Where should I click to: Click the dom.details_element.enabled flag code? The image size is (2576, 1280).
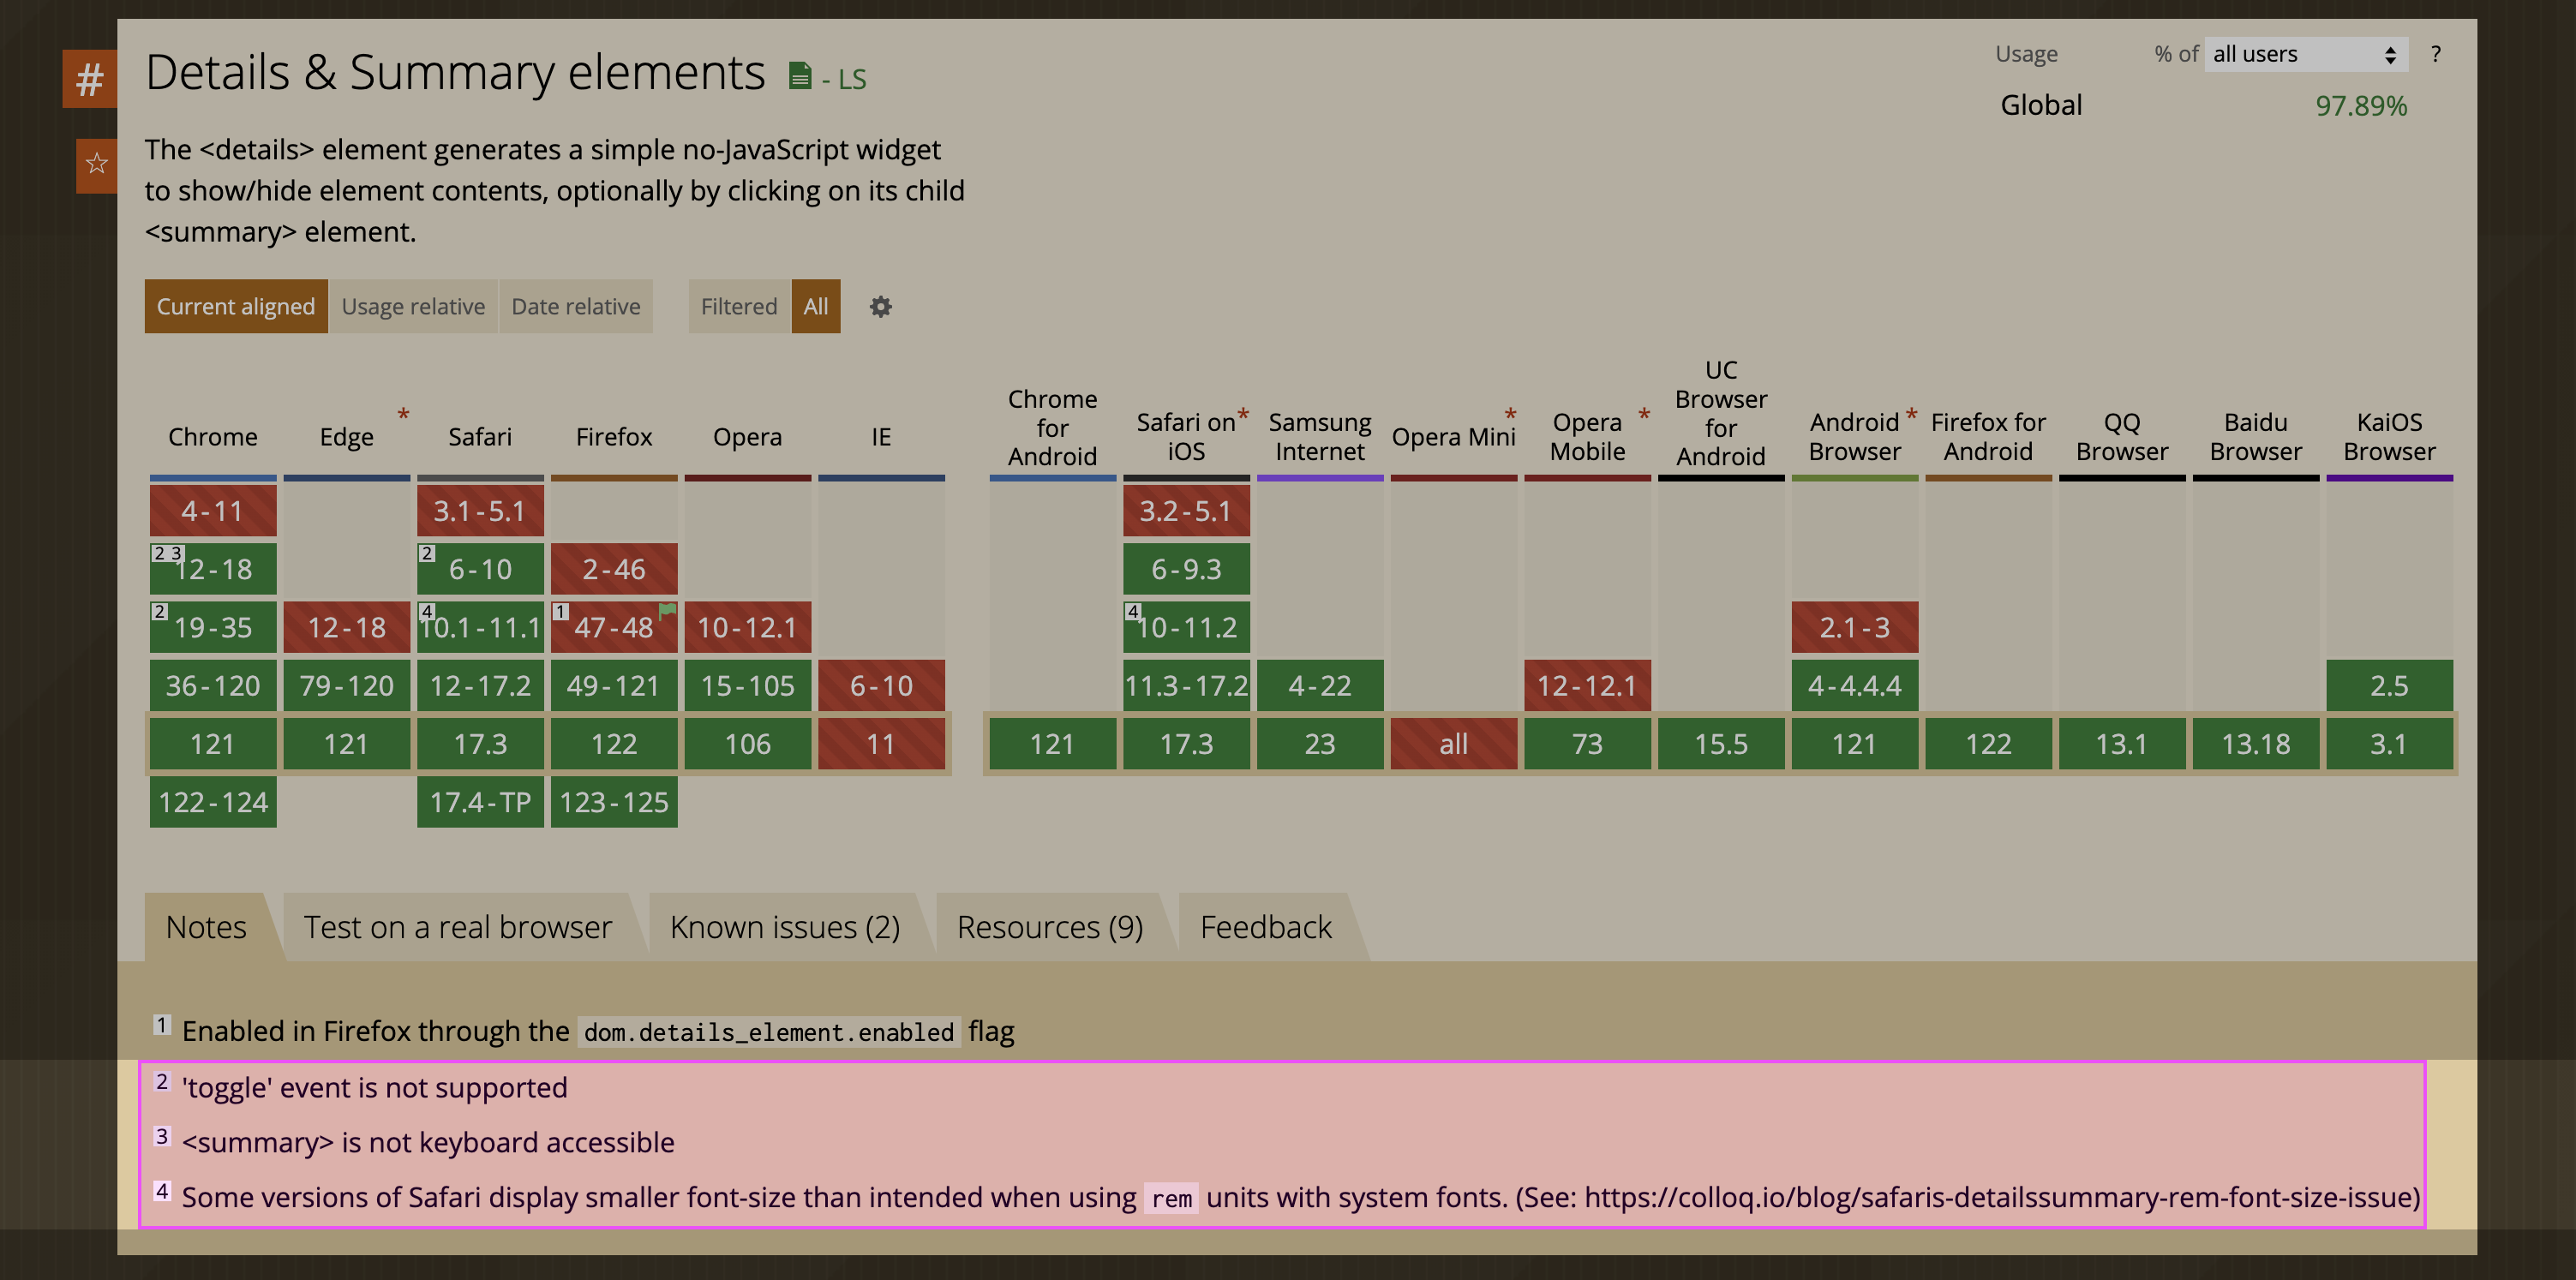(769, 1032)
